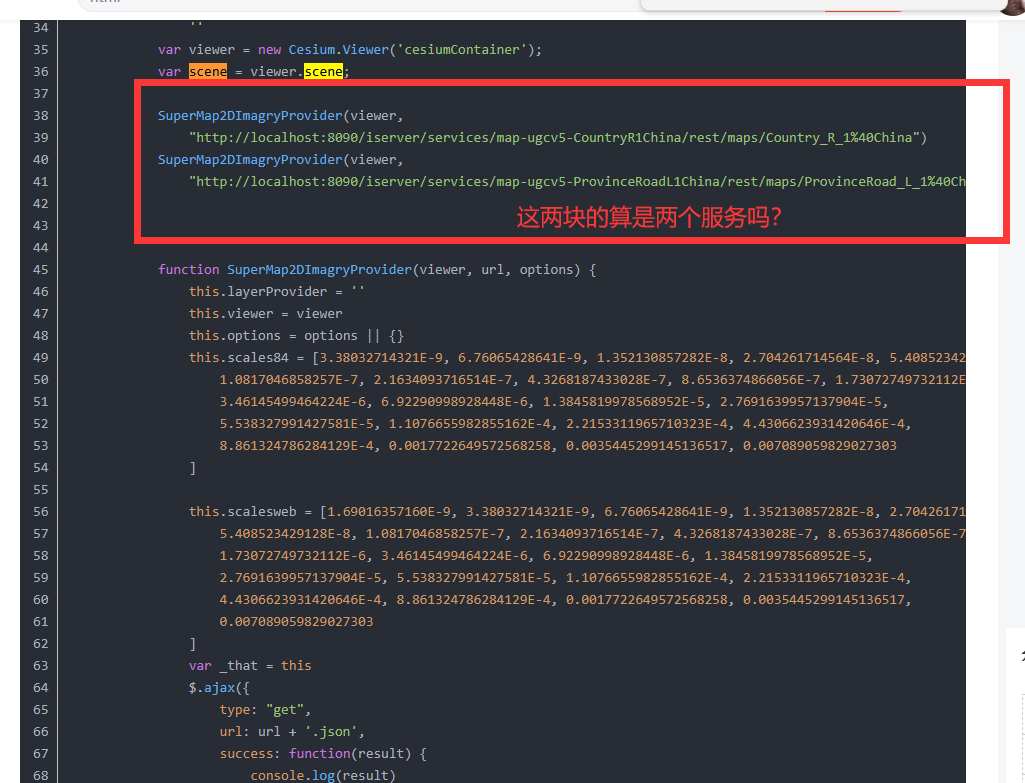Click the highlighted 'scene' variable declaration
This screenshot has height=783, width=1025.
[x=208, y=72]
